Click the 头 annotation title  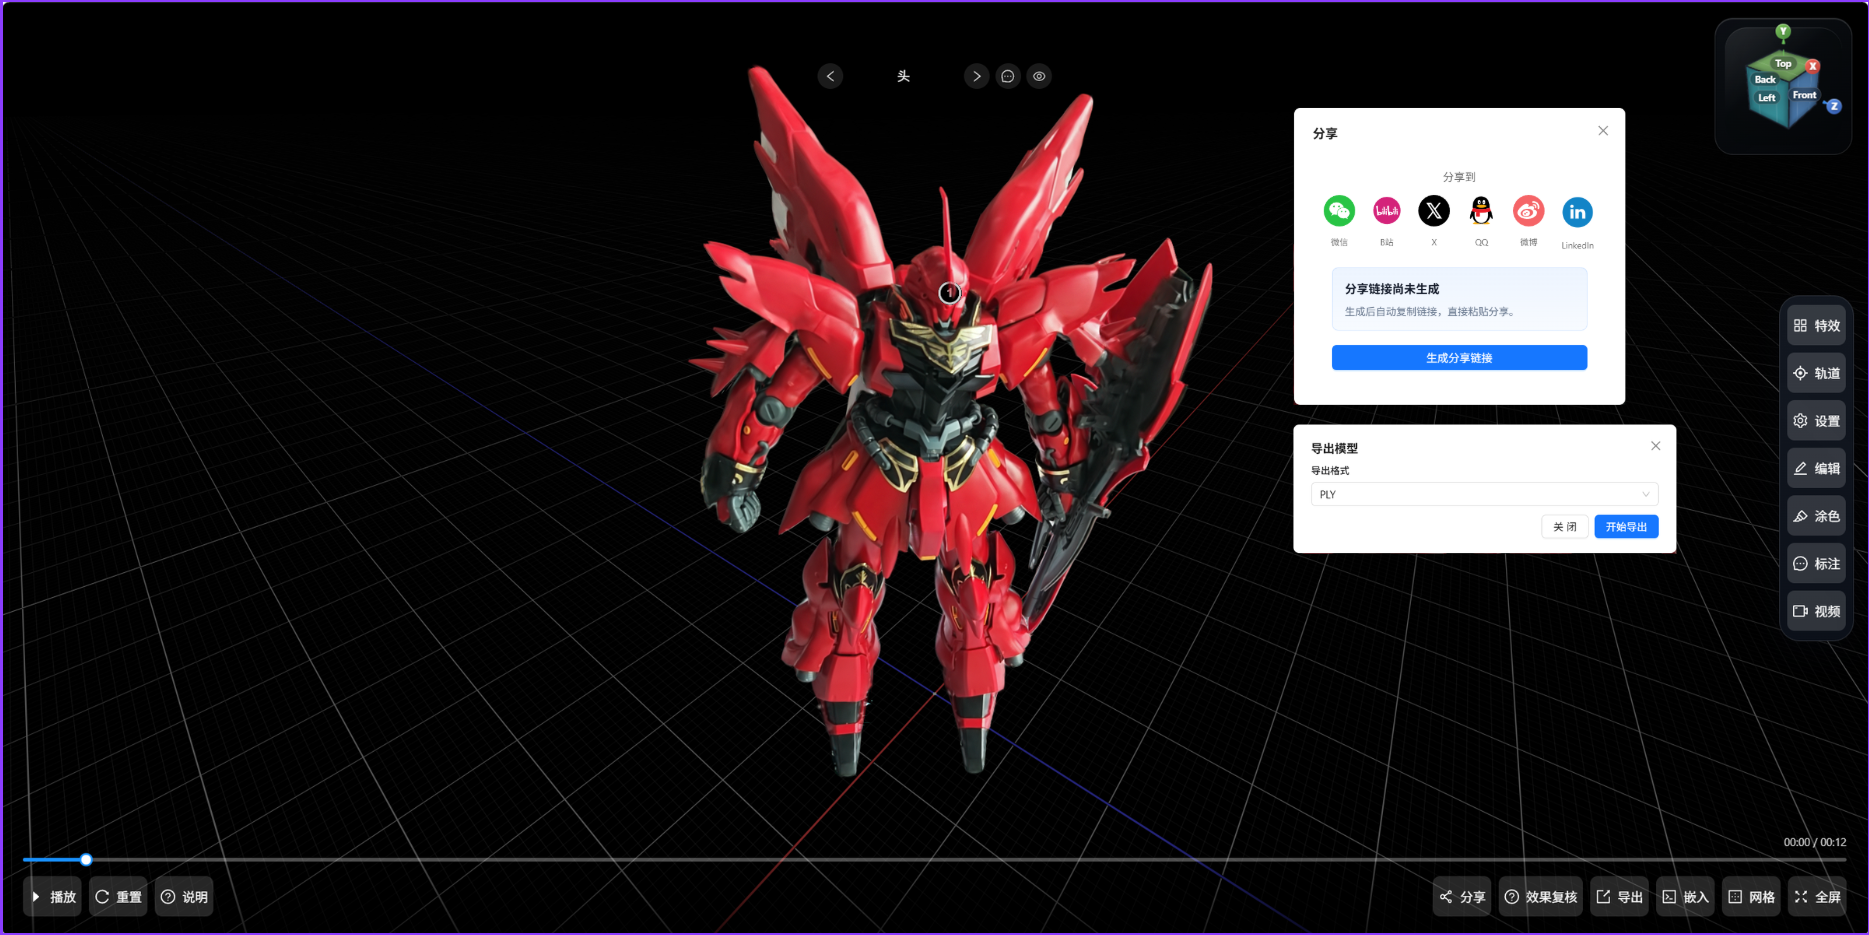903,76
